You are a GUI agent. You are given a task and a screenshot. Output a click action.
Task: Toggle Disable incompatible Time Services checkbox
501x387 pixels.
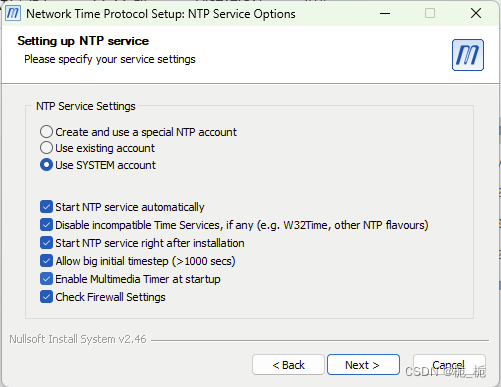(x=46, y=225)
